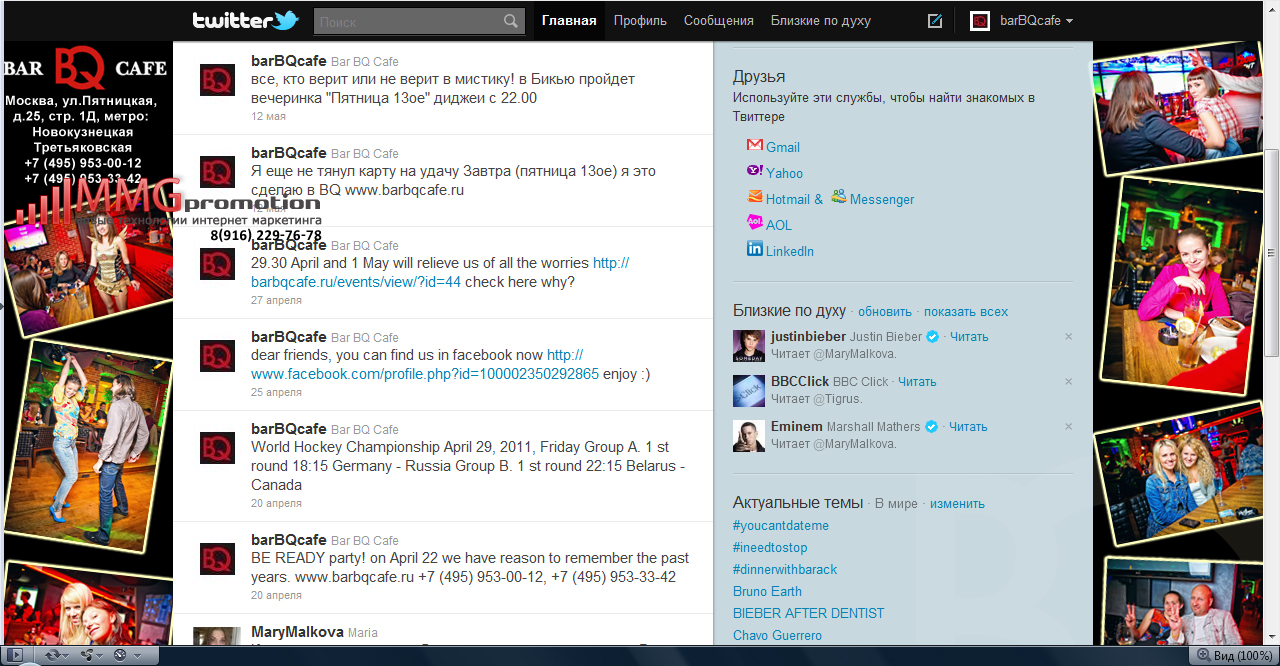Click the обновить link

pyautogui.click(x=885, y=312)
